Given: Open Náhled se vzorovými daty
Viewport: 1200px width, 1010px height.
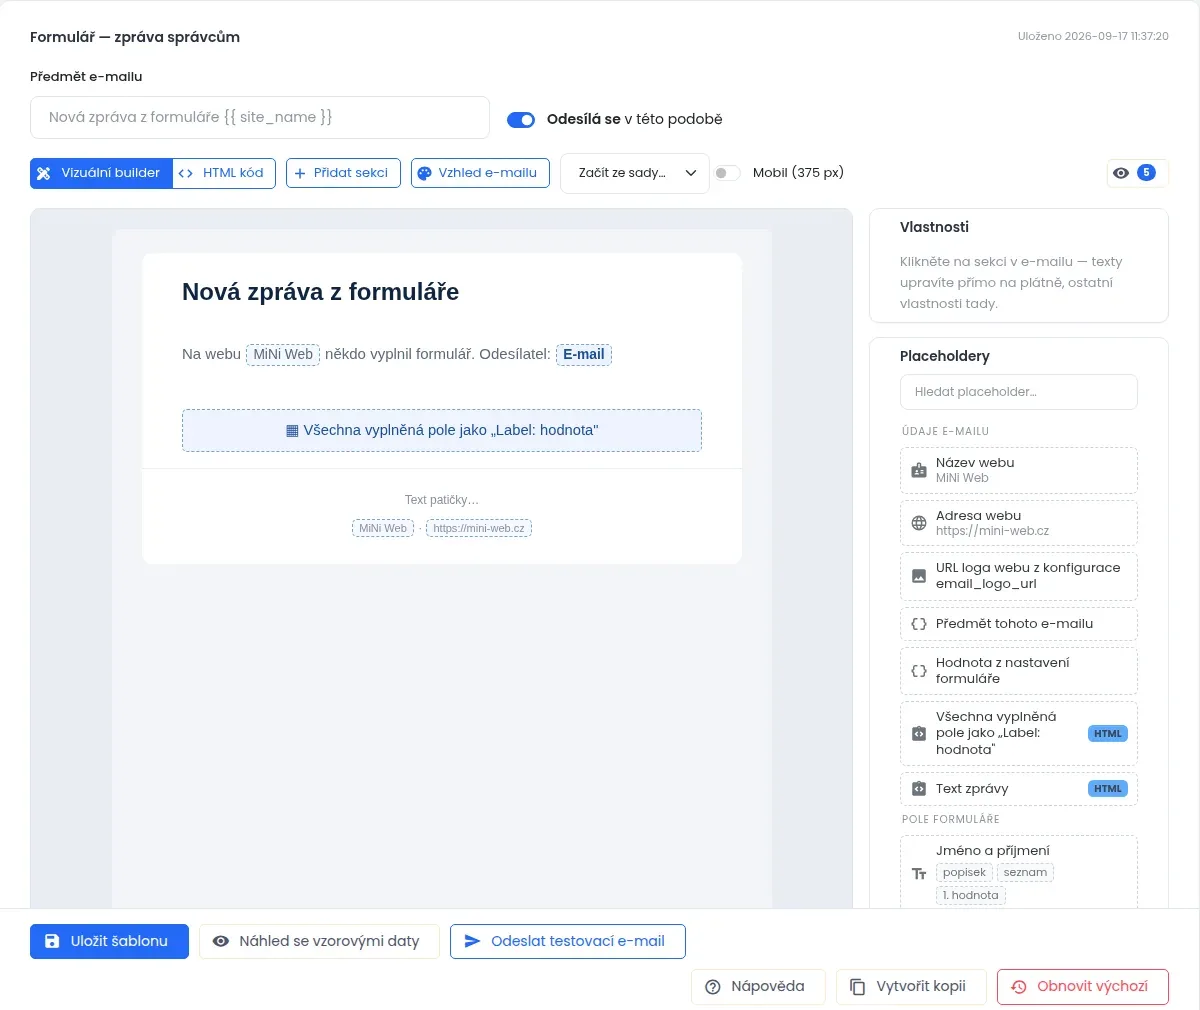Looking at the screenshot, I should (x=319, y=941).
